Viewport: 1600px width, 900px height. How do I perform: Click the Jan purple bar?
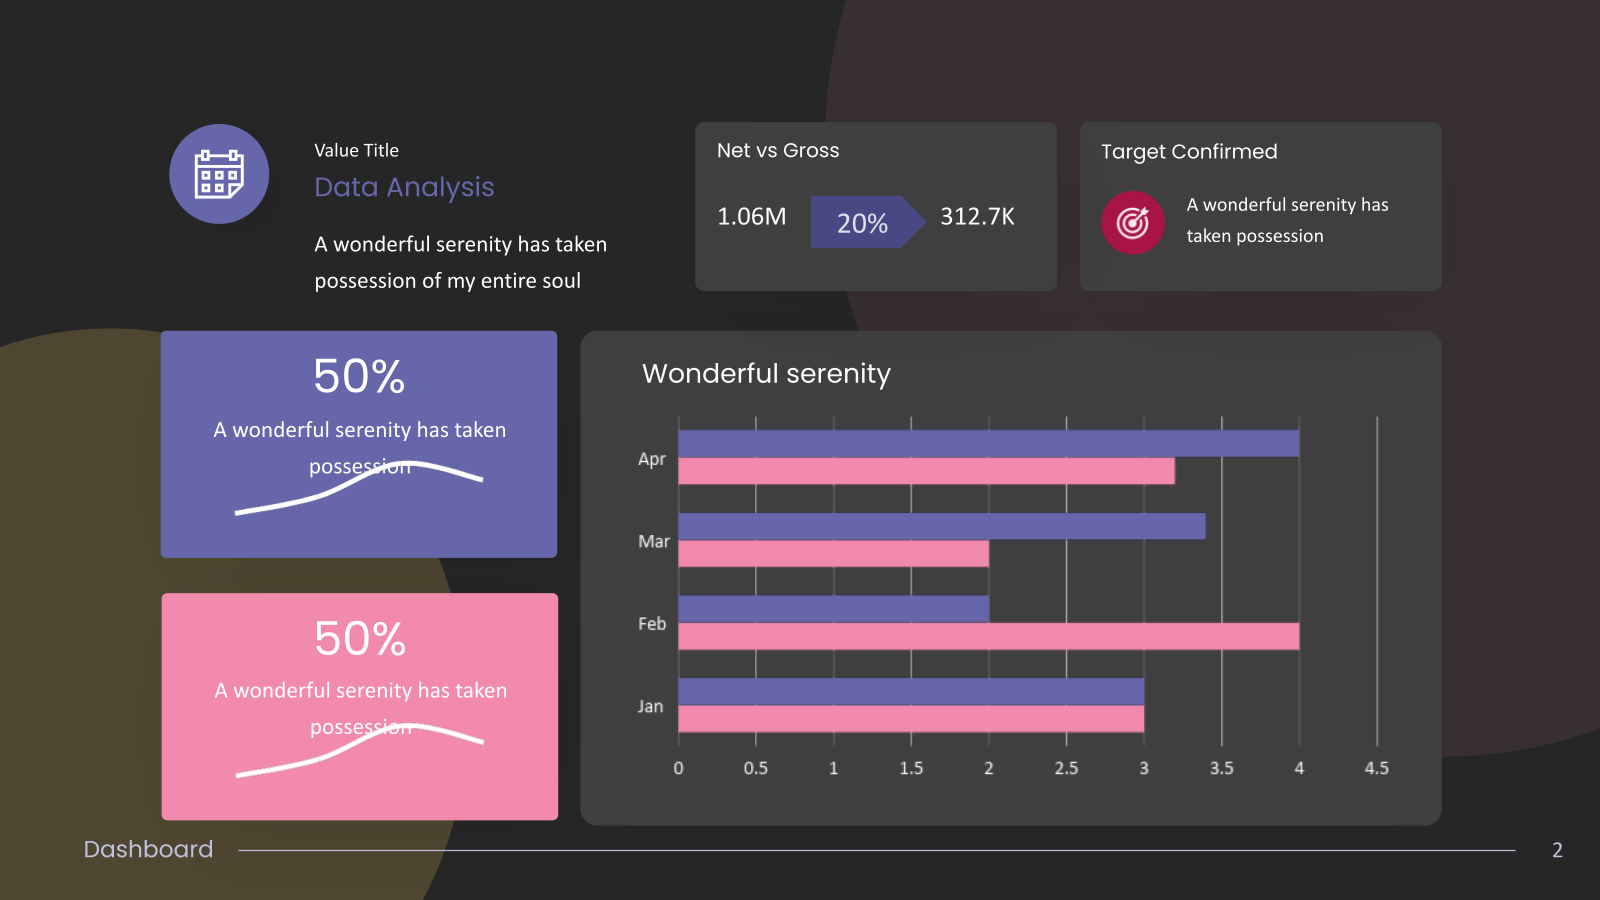(911, 691)
